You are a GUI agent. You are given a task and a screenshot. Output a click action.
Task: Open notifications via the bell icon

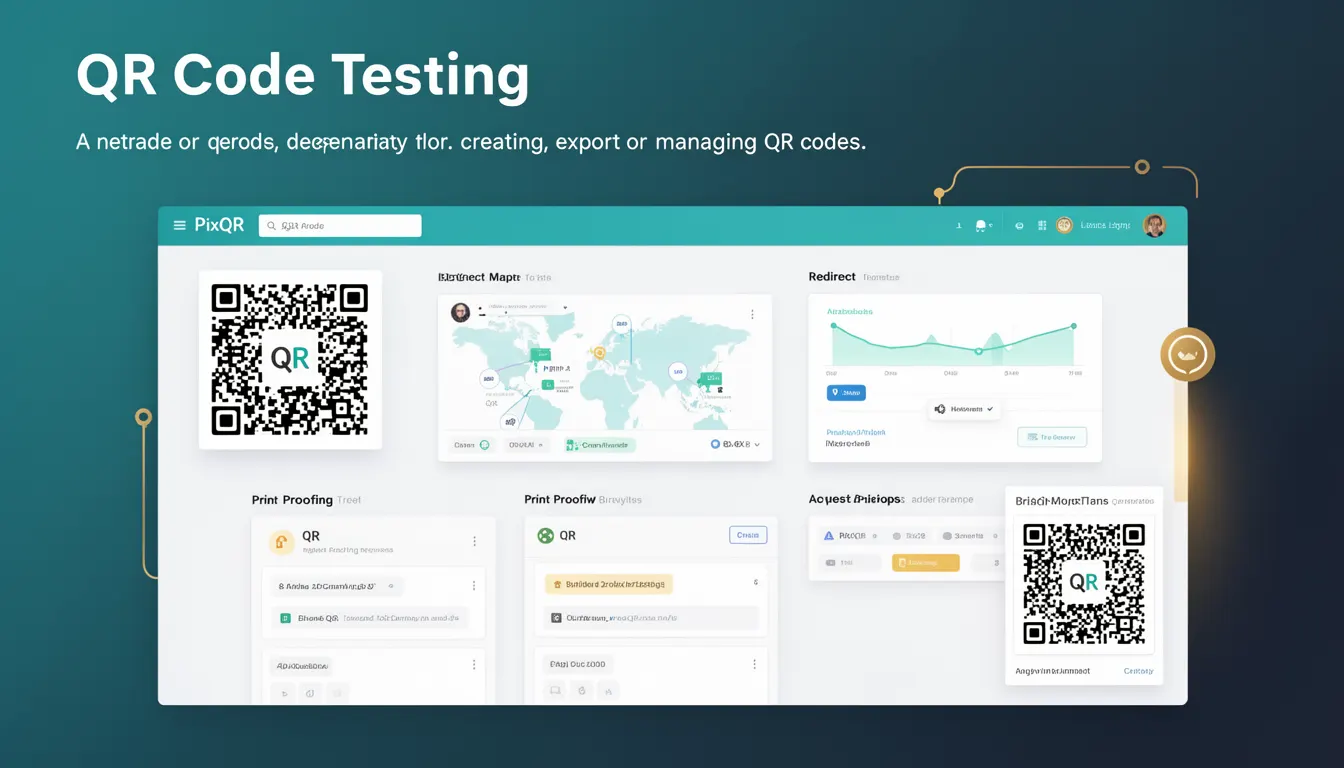coord(981,226)
